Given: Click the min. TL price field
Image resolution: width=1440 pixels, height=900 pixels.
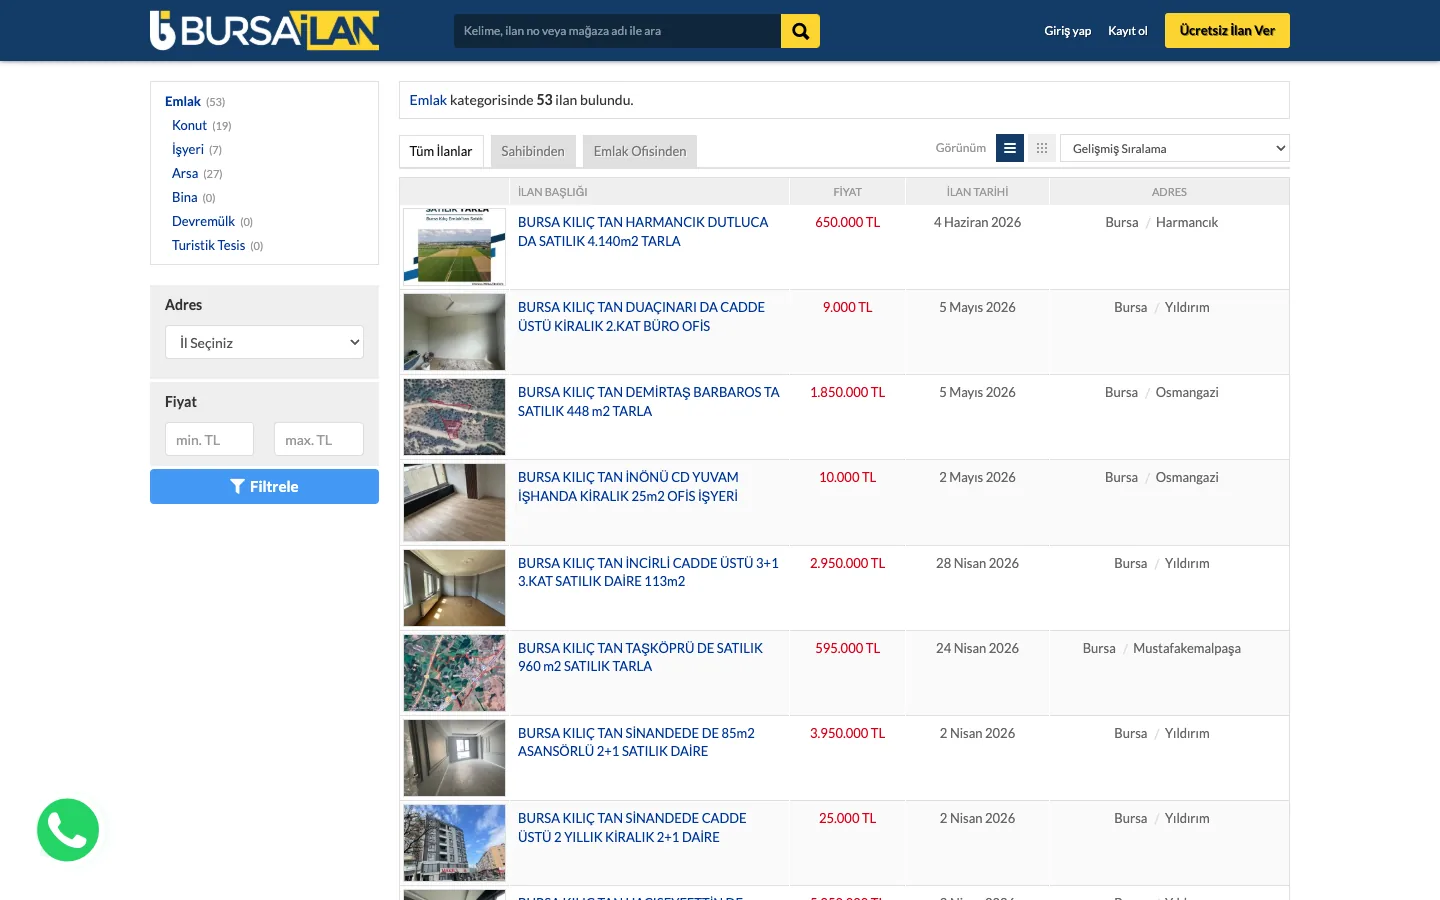Looking at the screenshot, I should click(x=209, y=439).
